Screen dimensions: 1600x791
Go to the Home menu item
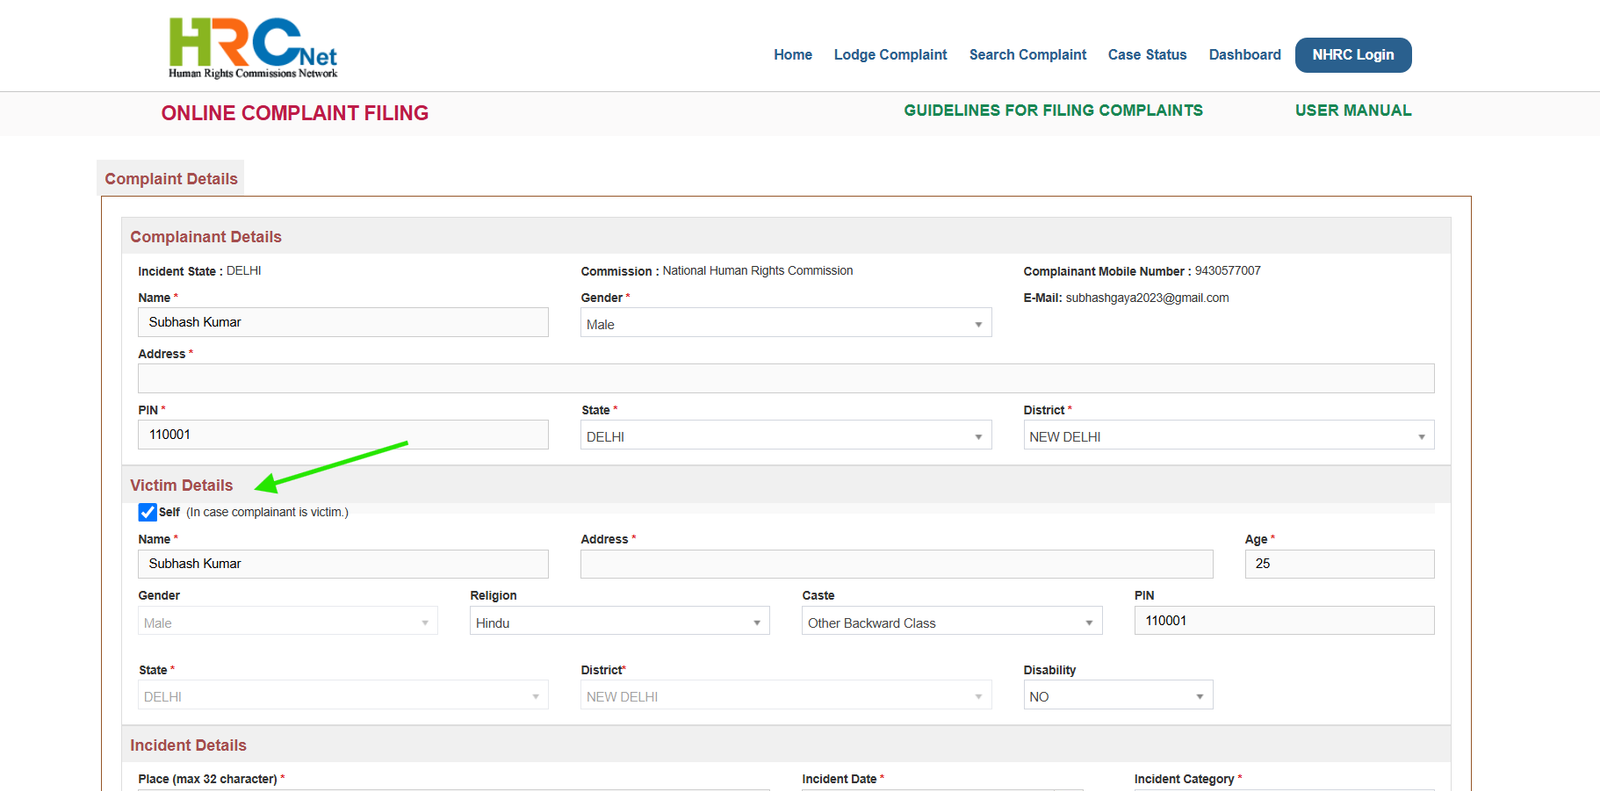[x=793, y=55]
